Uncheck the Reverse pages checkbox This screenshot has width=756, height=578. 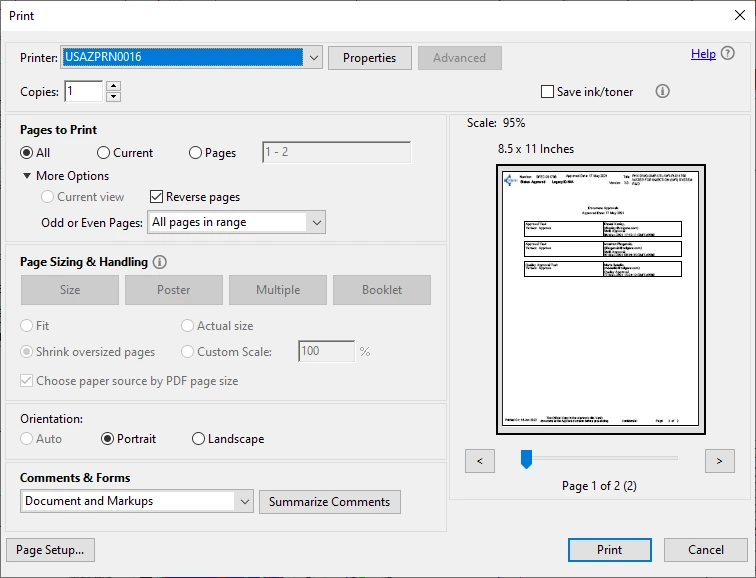pos(156,197)
